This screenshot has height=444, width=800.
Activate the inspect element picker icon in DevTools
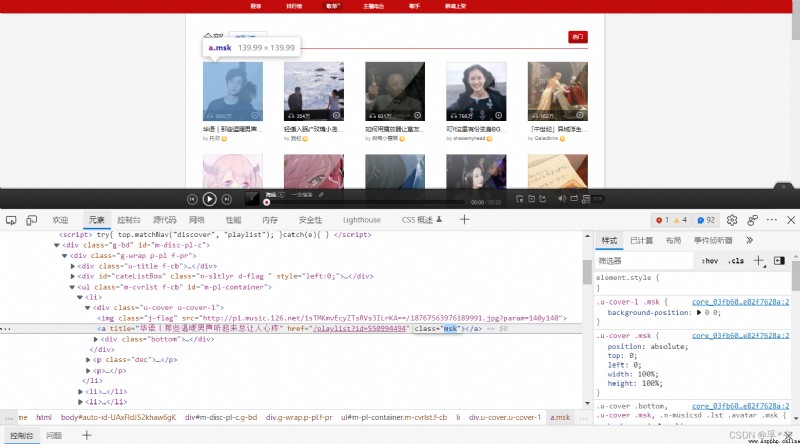click(x=11, y=220)
